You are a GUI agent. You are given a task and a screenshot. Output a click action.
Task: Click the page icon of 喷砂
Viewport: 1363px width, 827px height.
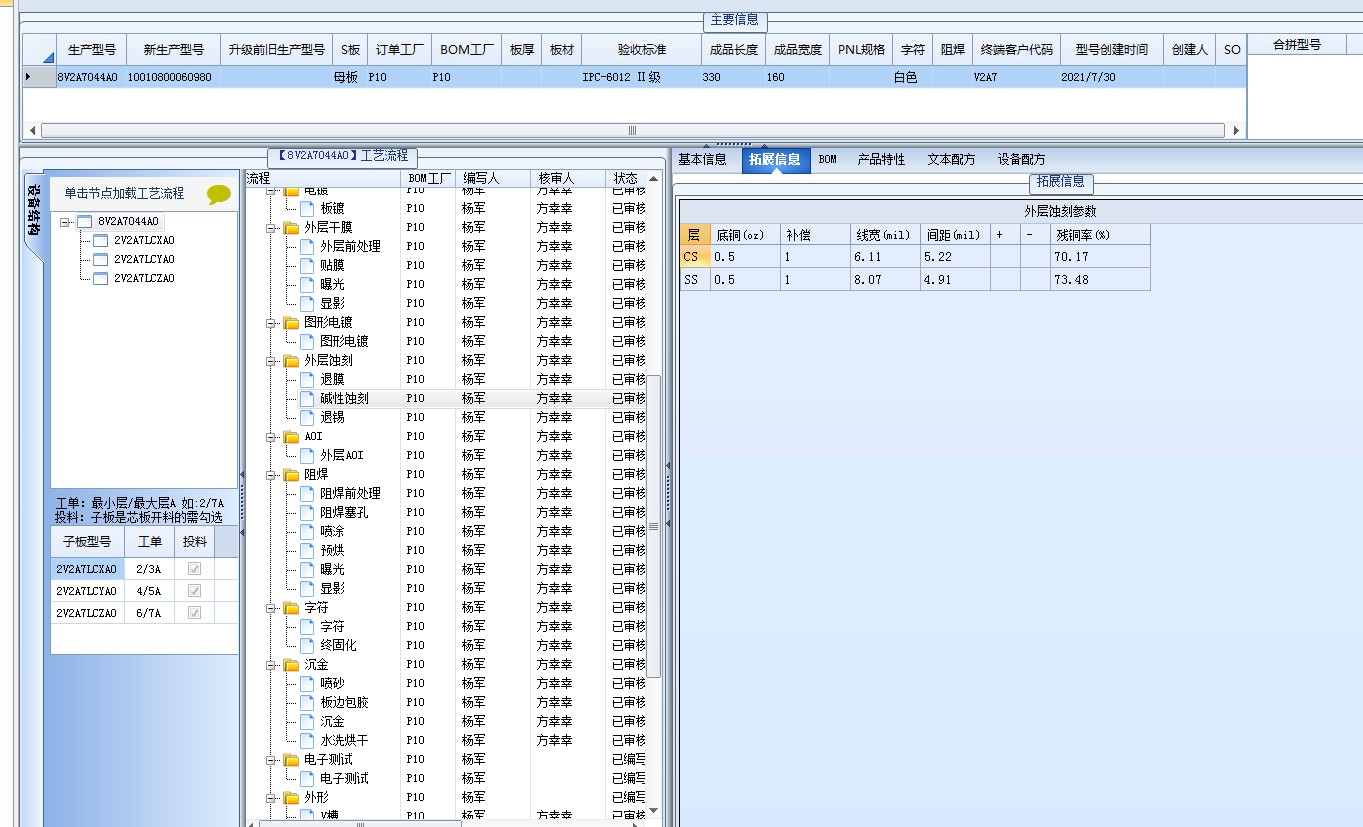(x=307, y=683)
